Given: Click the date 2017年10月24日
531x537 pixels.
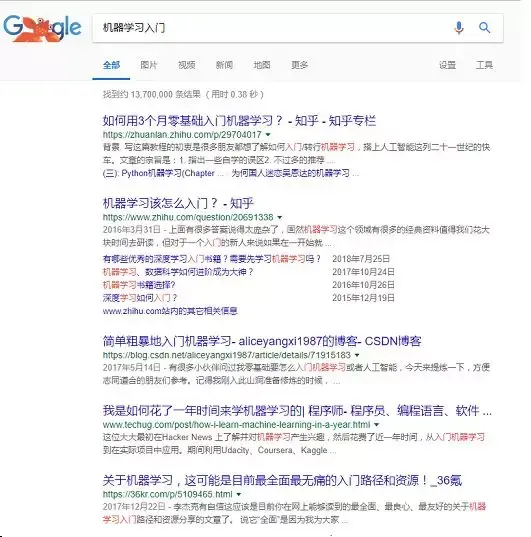Looking at the screenshot, I should [x=363, y=272].
